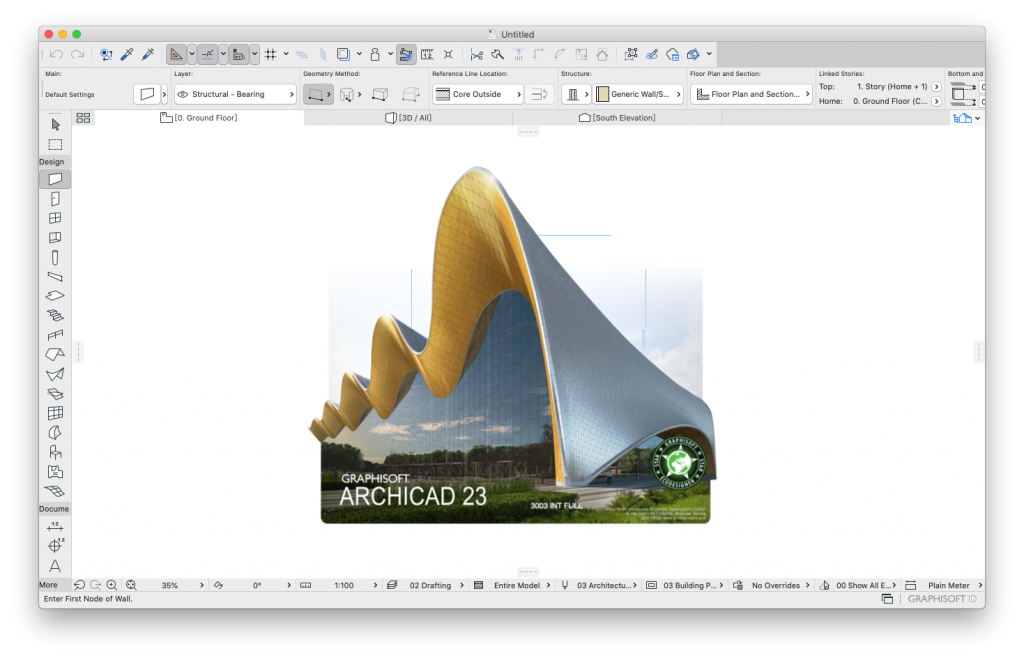Select the Level Dimension tool
Screen dimensions: 1024x660
pos(55,546)
